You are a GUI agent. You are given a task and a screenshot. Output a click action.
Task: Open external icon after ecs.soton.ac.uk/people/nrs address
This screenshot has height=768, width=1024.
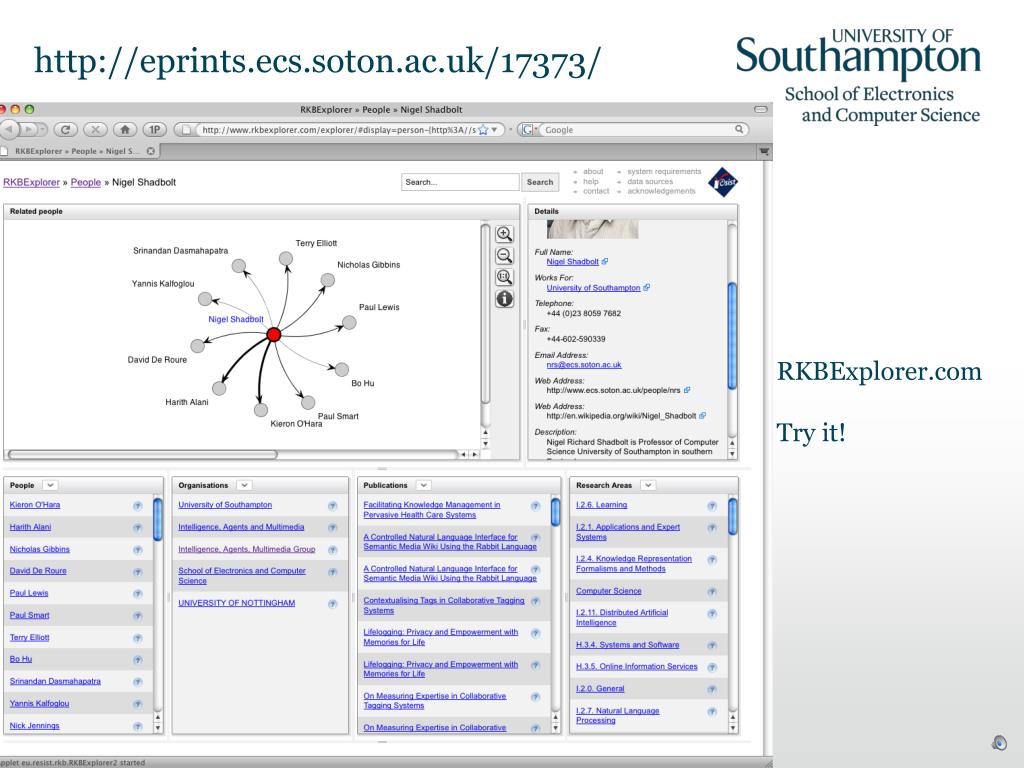coord(687,390)
